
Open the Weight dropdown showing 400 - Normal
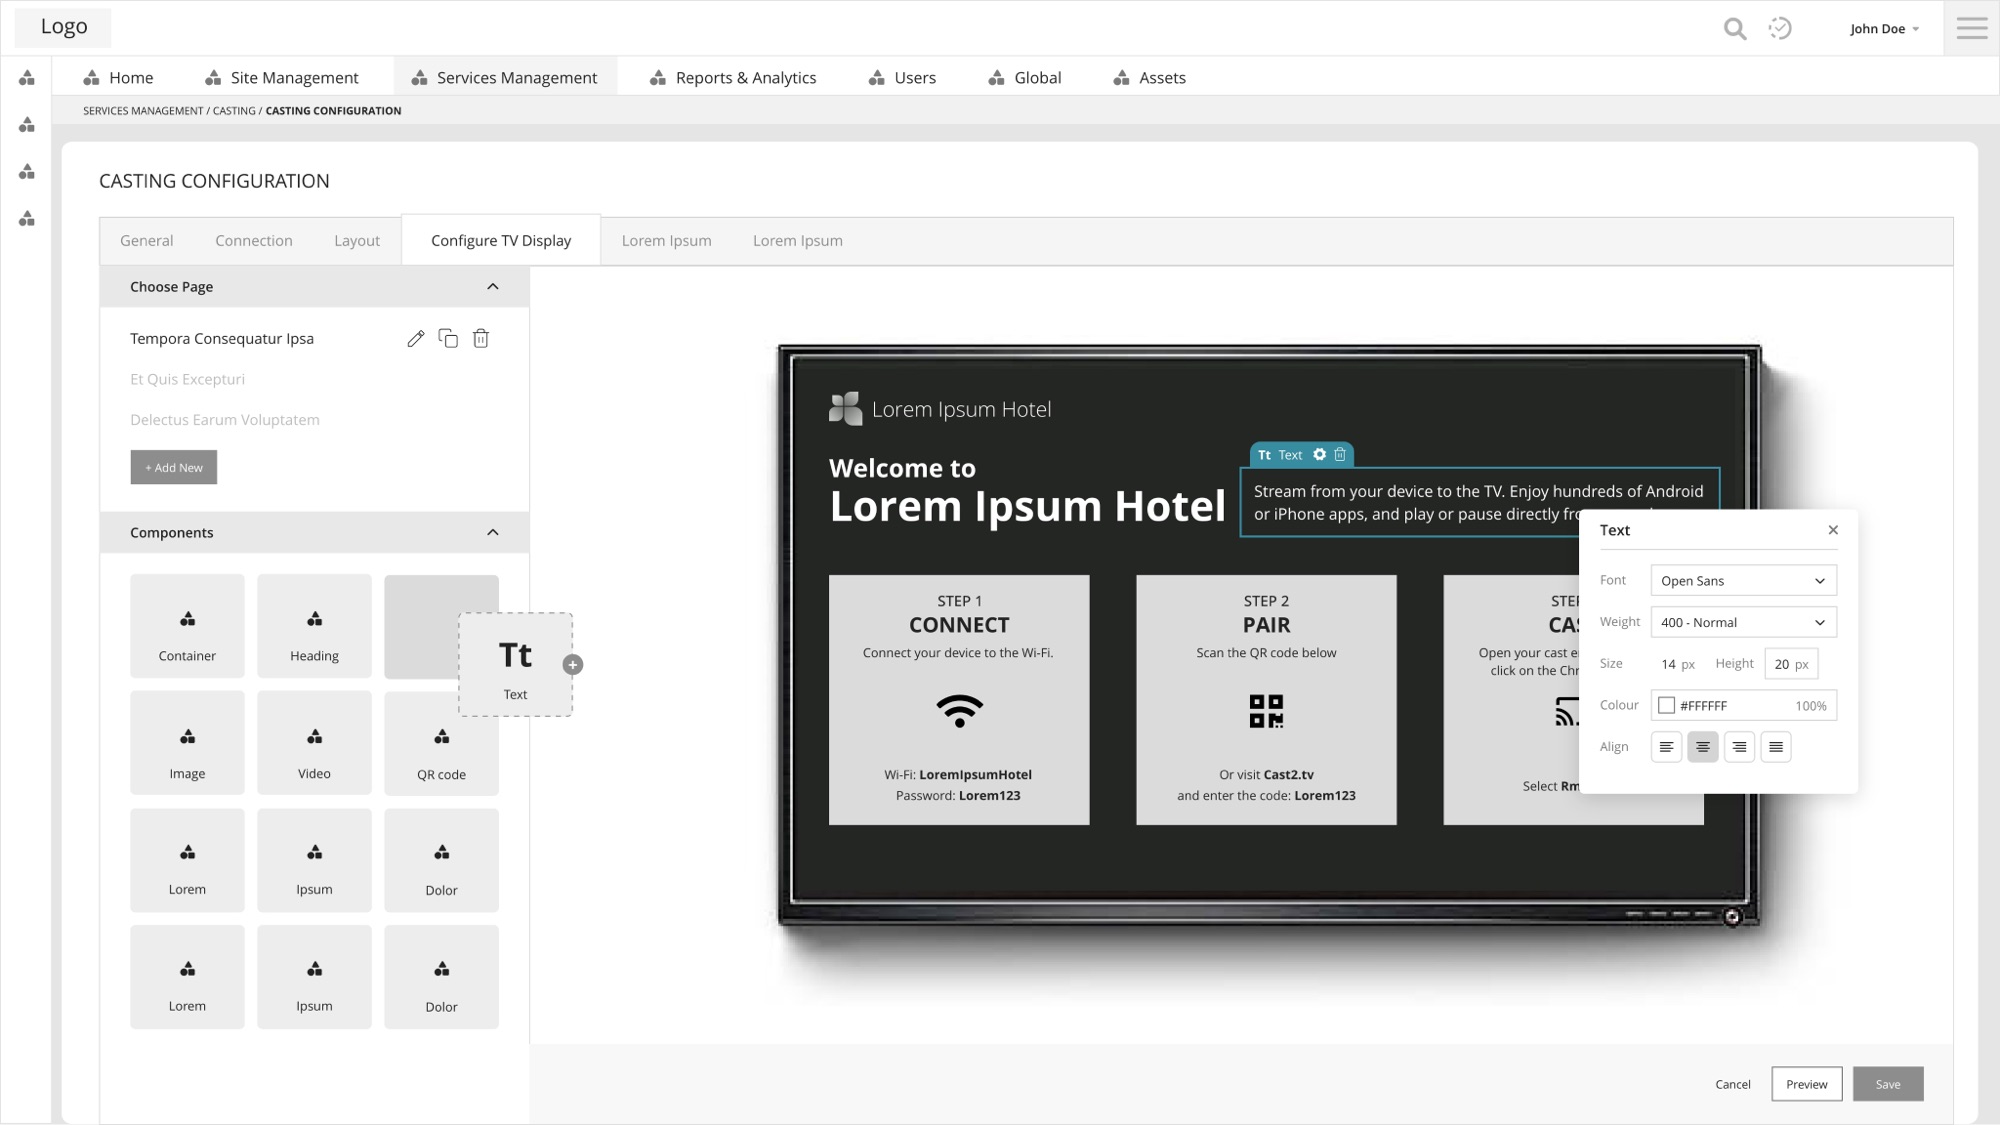click(x=1743, y=622)
